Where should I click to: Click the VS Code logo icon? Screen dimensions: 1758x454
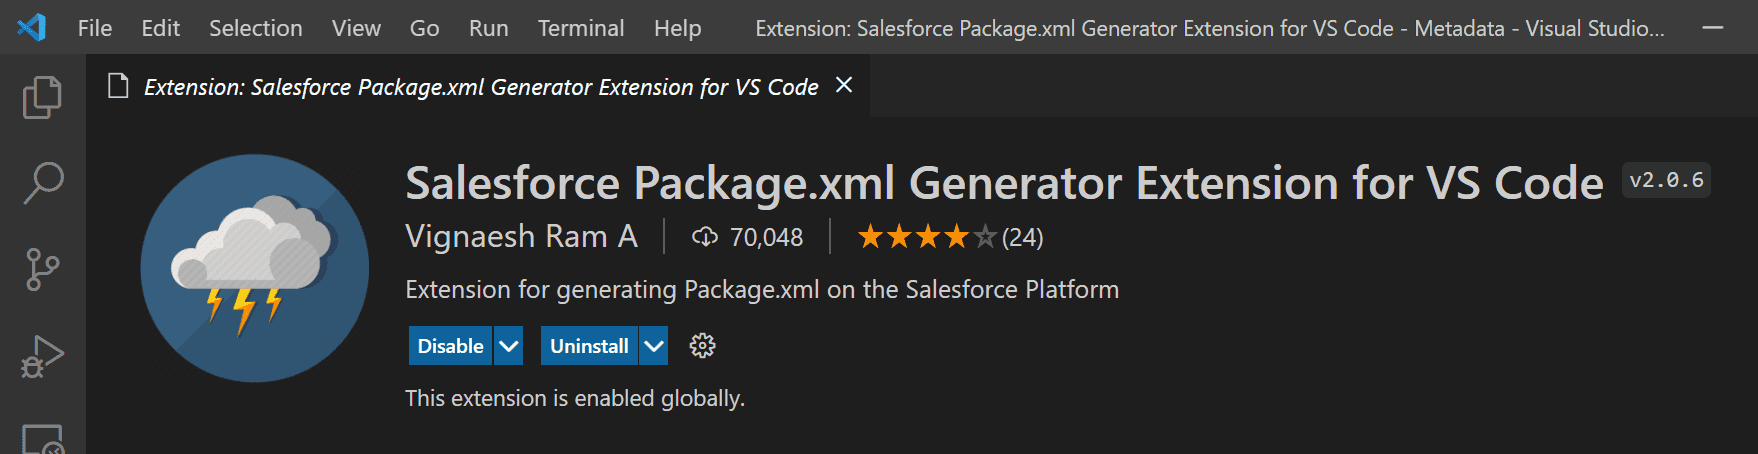31,27
